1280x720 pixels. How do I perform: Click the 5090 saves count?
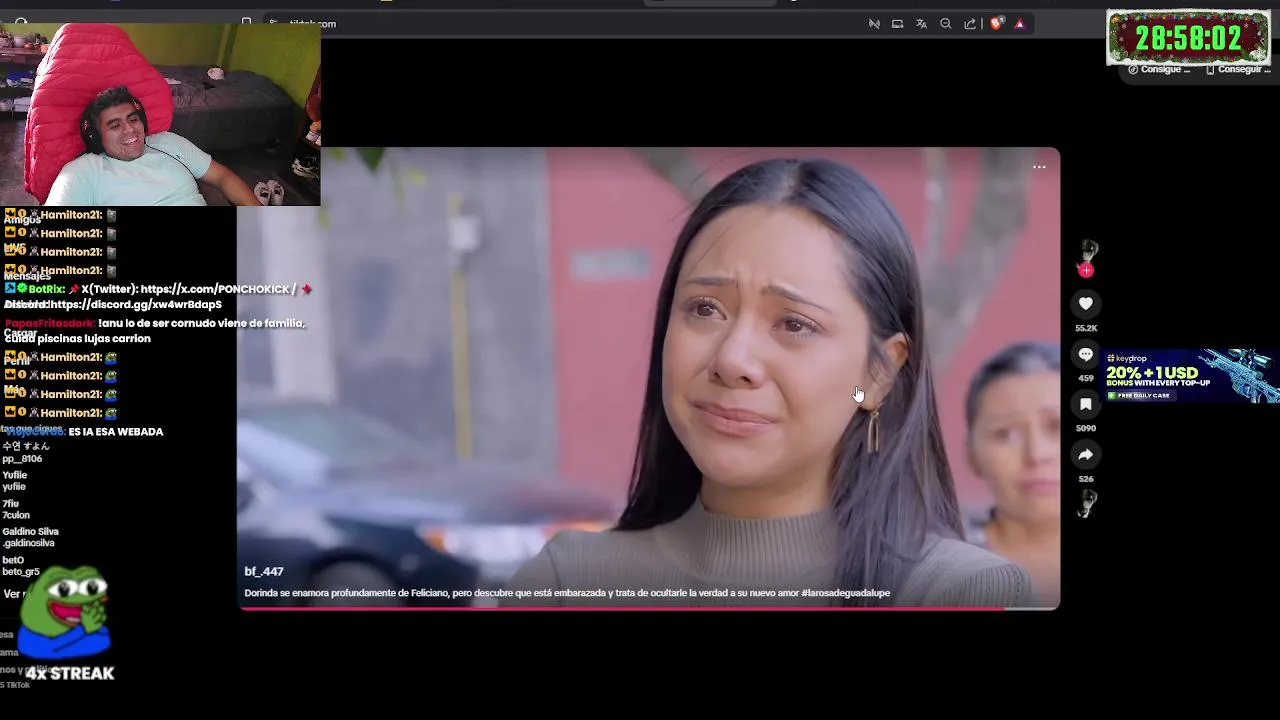pyautogui.click(x=1086, y=428)
